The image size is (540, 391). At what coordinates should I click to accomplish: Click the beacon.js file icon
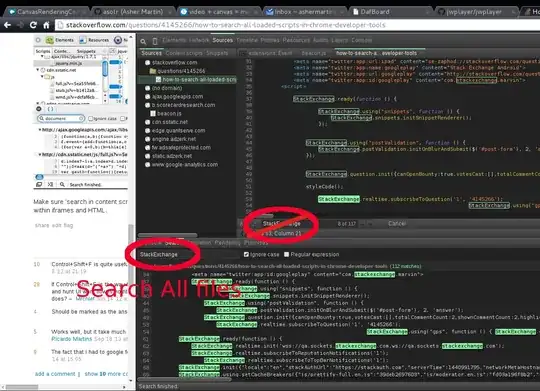click(153, 113)
